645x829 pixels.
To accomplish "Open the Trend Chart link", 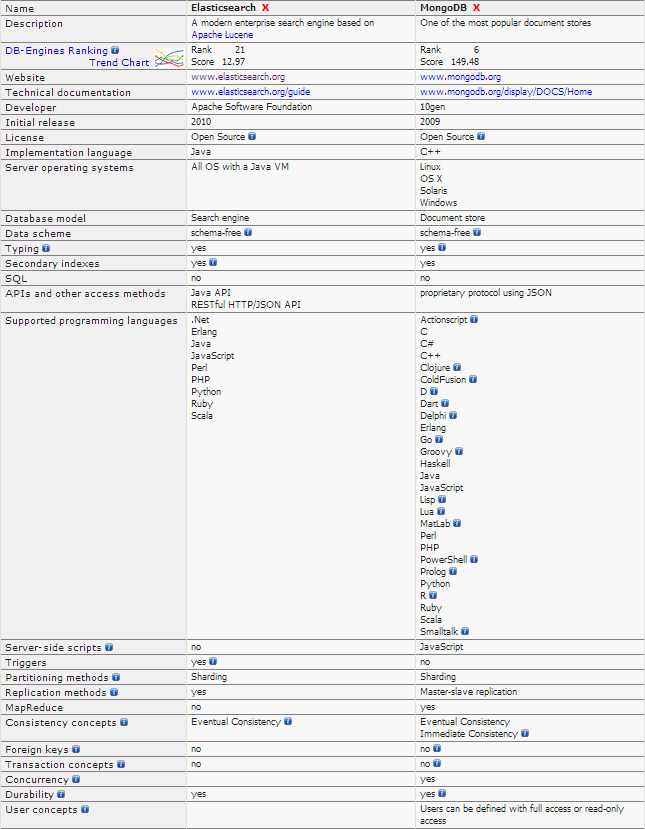I will tap(119, 62).
